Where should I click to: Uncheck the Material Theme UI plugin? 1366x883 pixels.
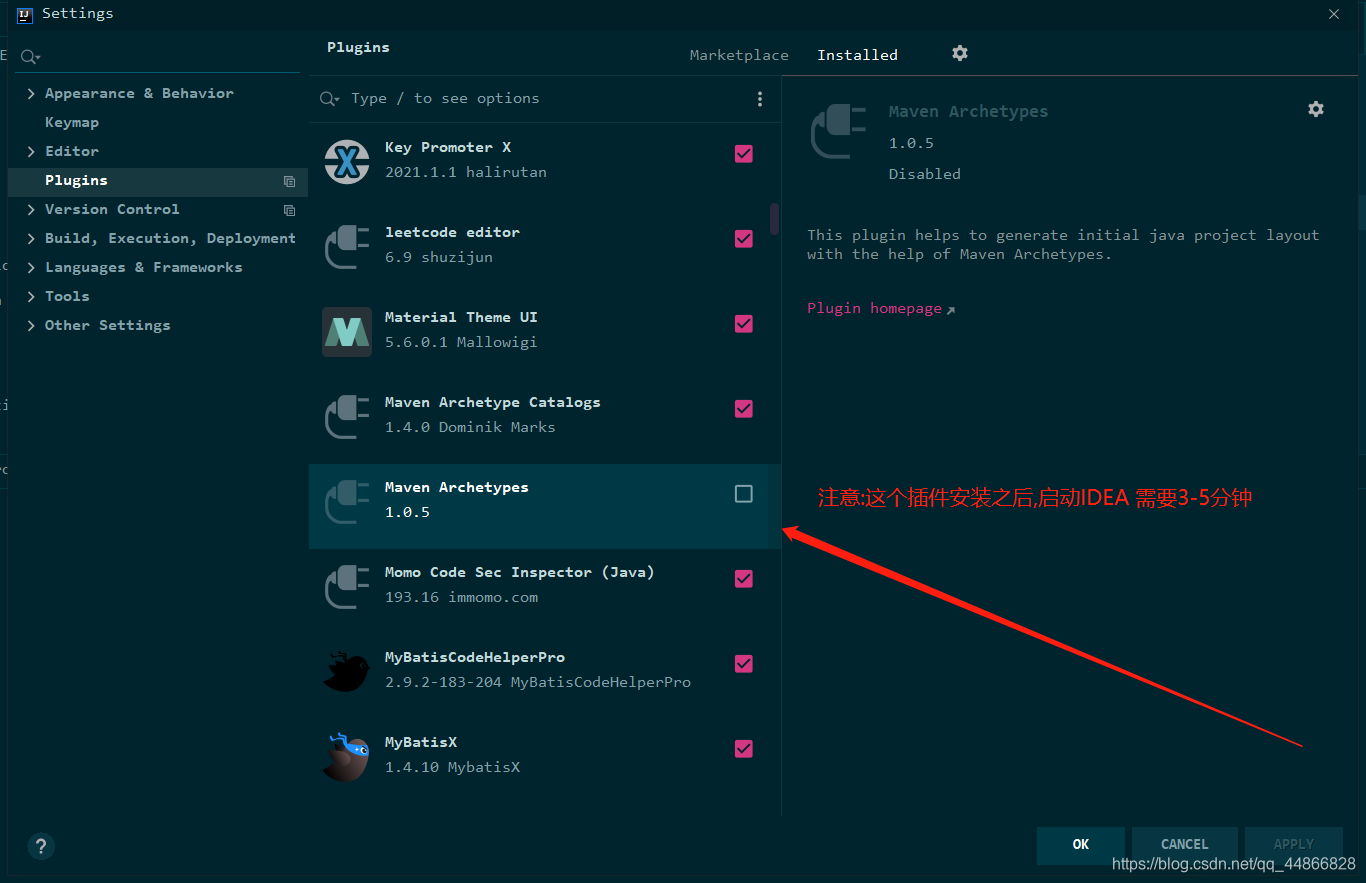744,324
